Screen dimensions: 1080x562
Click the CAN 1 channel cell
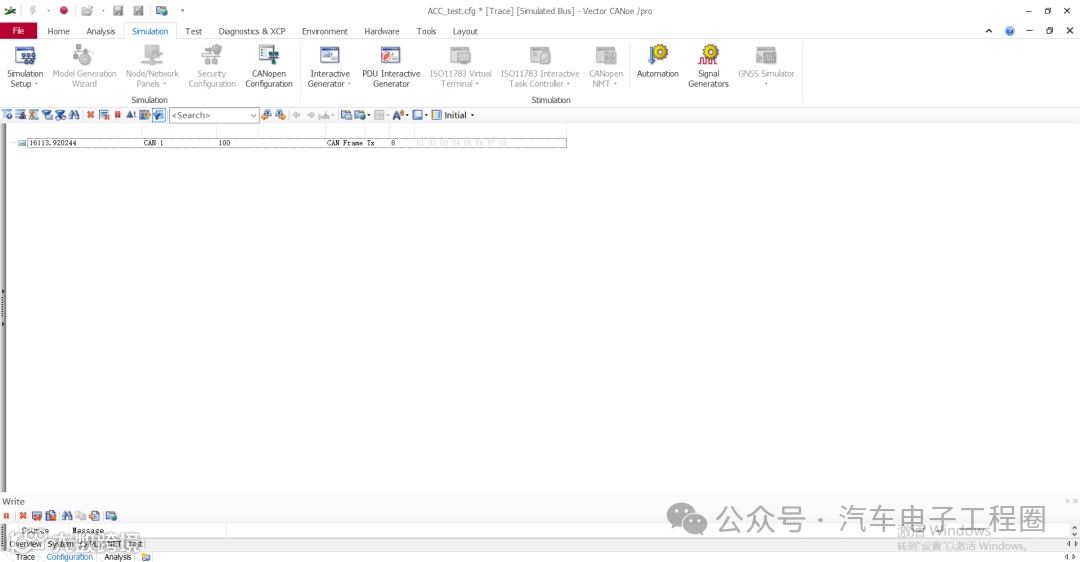153,143
